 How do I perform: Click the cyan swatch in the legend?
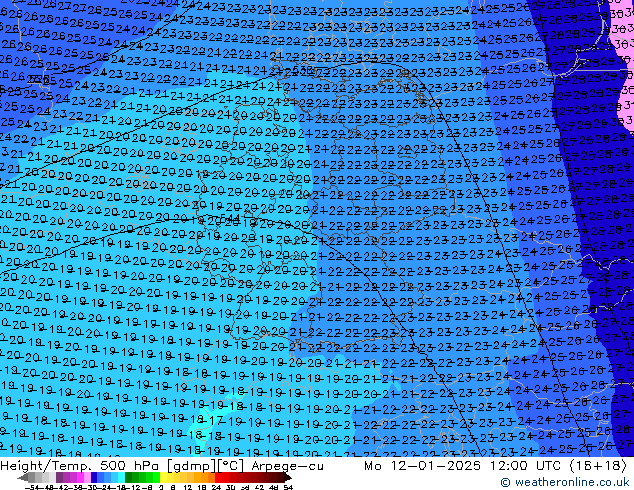[121, 477]
